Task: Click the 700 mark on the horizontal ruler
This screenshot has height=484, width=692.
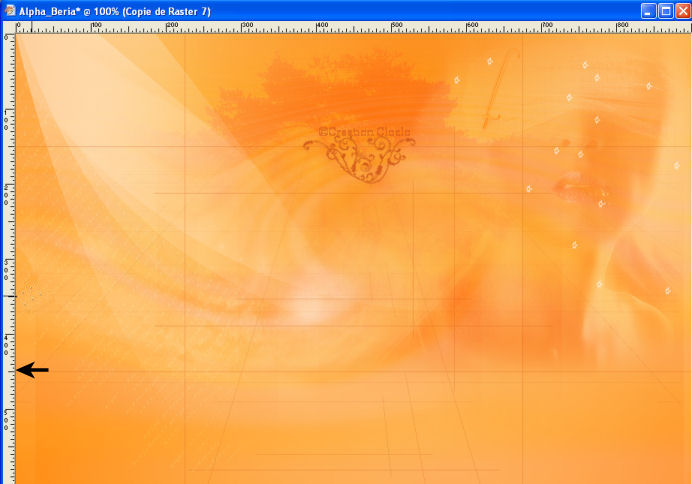Action: (x=546, y=27)
